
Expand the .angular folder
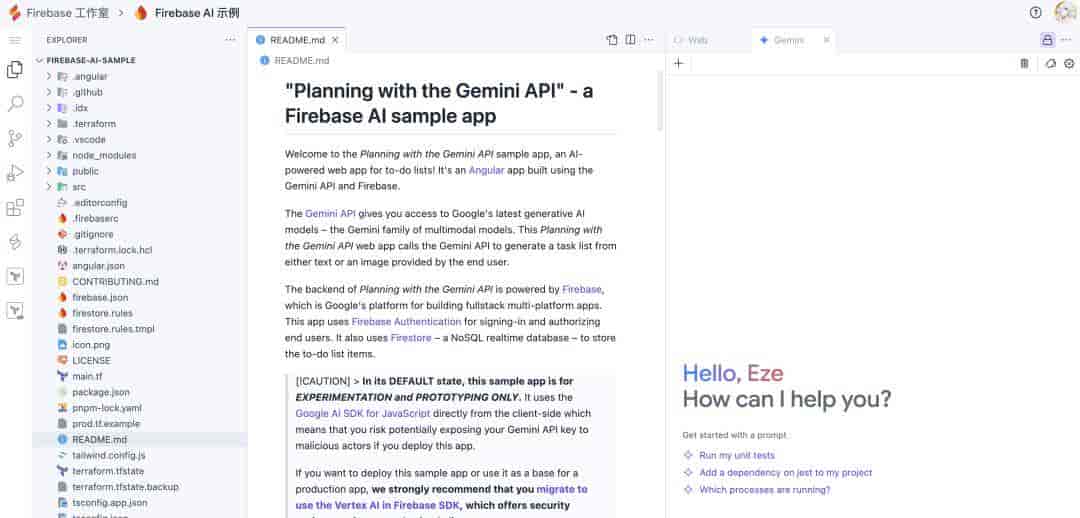point(139,76)
